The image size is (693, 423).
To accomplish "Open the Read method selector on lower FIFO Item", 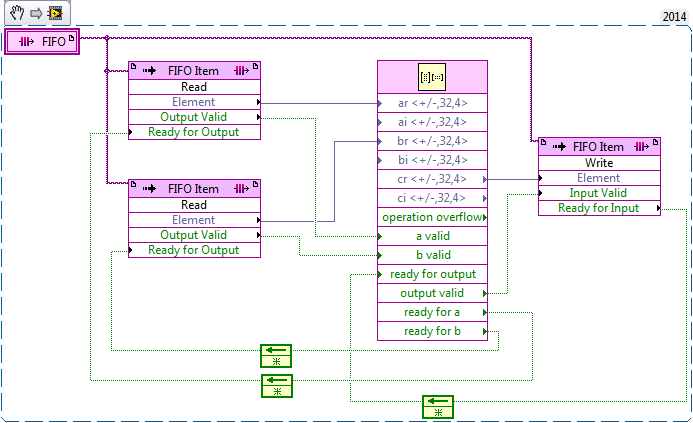I will (x=194, y=205).
